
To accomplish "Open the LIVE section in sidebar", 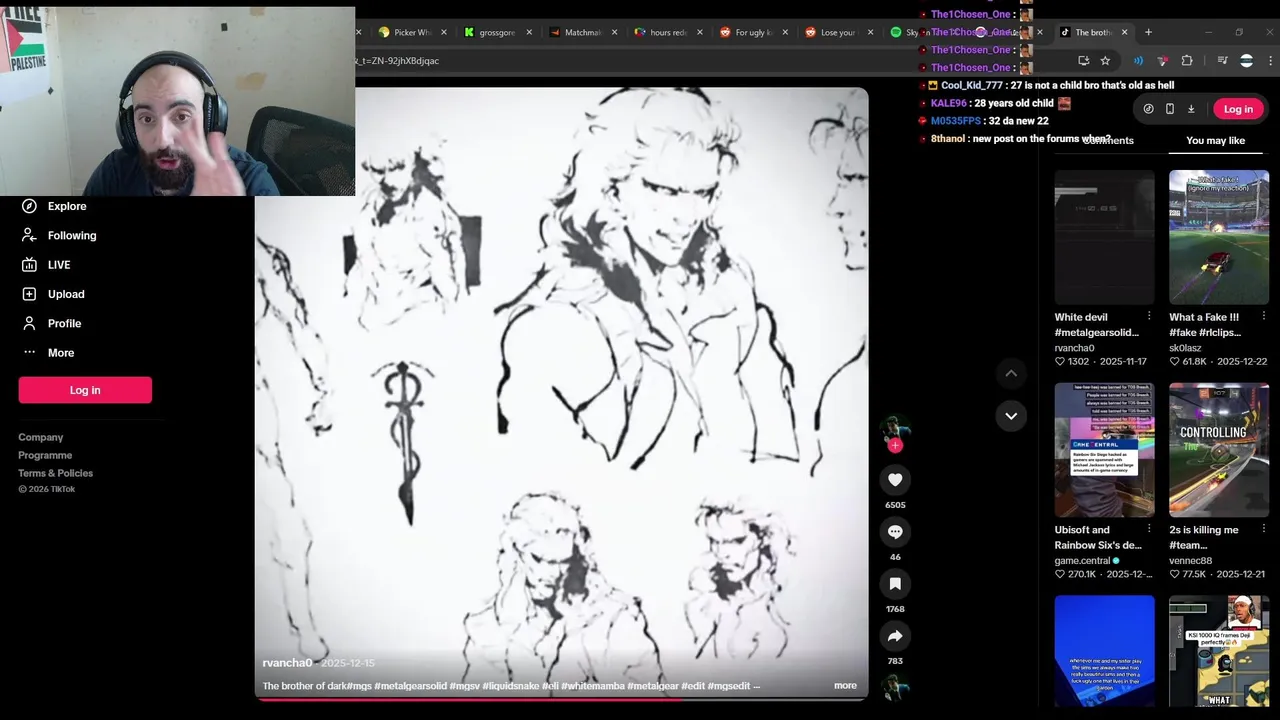I will 59,265.
